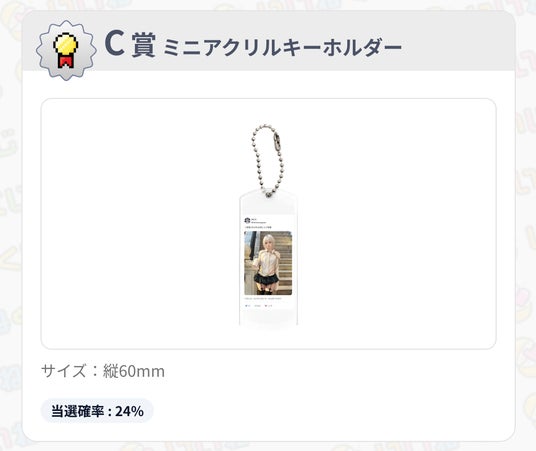Click the yellow medal circle in badge
536x451 pixels.
click(66, 44)
